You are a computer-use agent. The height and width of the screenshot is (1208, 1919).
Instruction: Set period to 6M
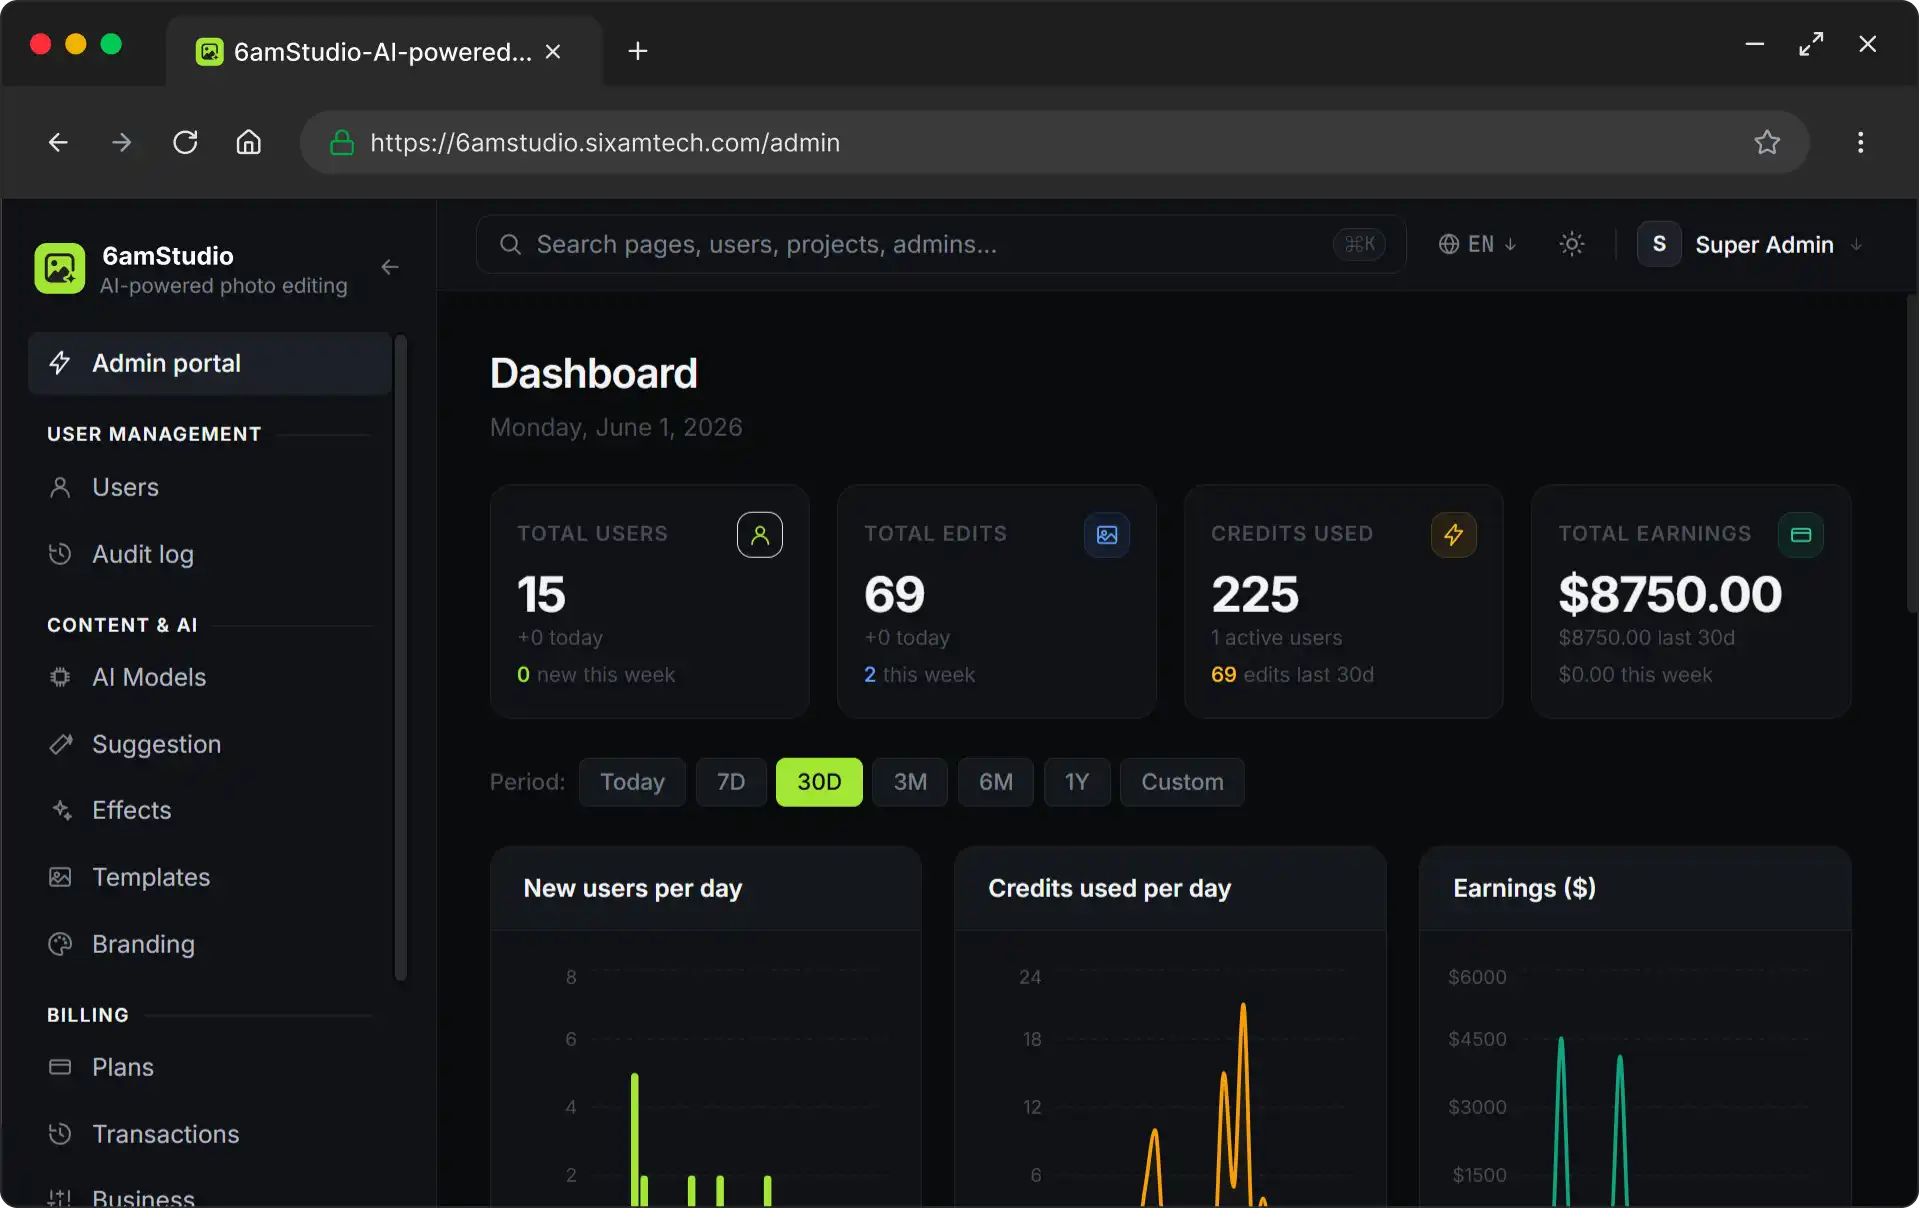pos(996,782)
